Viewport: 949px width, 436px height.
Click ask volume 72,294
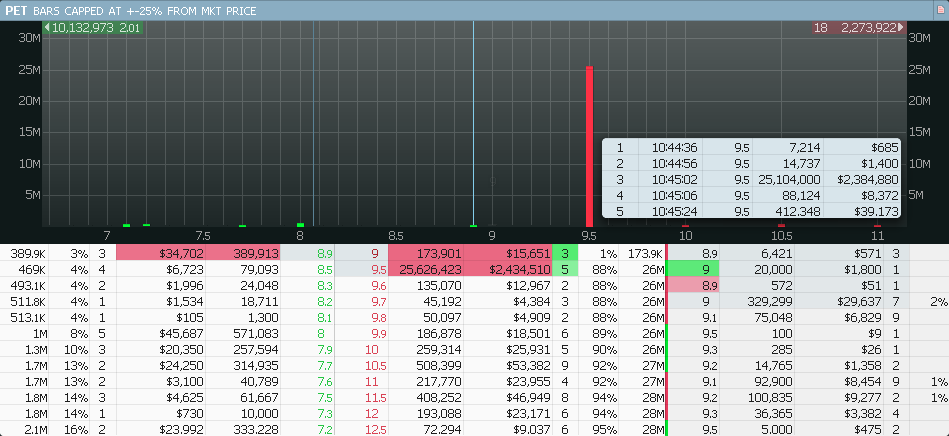[x=443, y=430]
